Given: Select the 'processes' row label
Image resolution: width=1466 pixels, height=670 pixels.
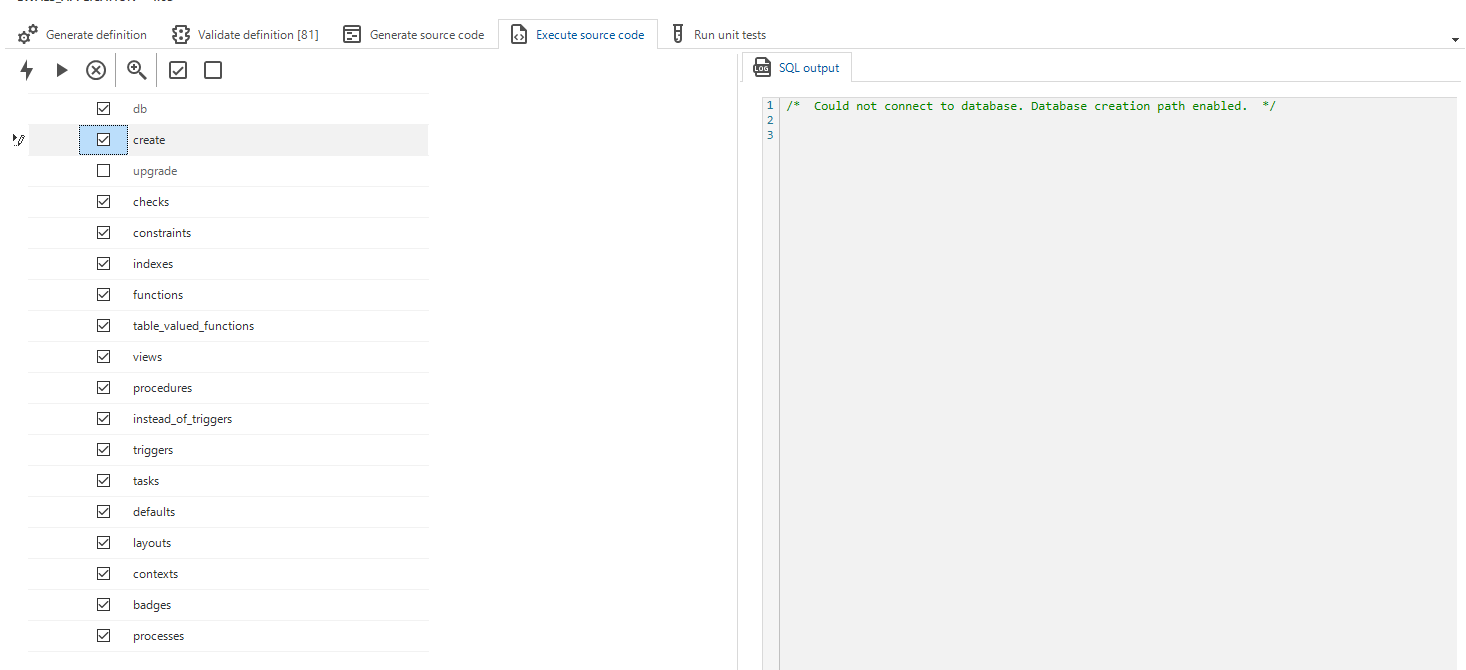Looking at the screenshot, I should tap(158, 636).
